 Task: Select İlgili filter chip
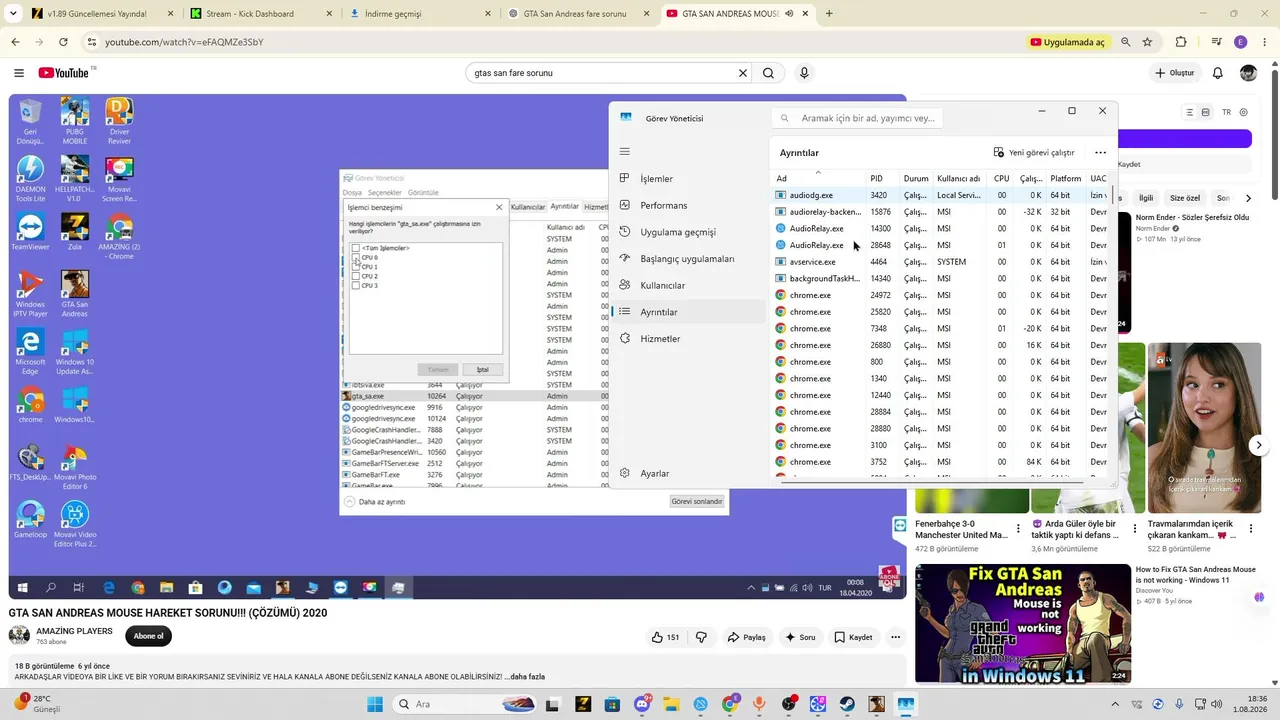pos(1146,198)
